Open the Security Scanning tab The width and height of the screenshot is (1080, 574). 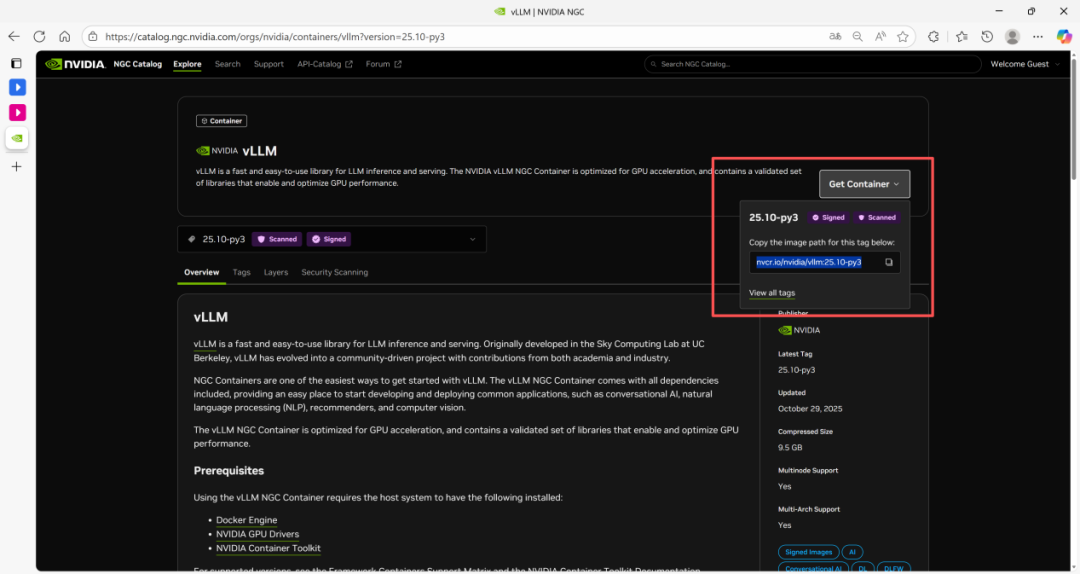coord(334,272)
